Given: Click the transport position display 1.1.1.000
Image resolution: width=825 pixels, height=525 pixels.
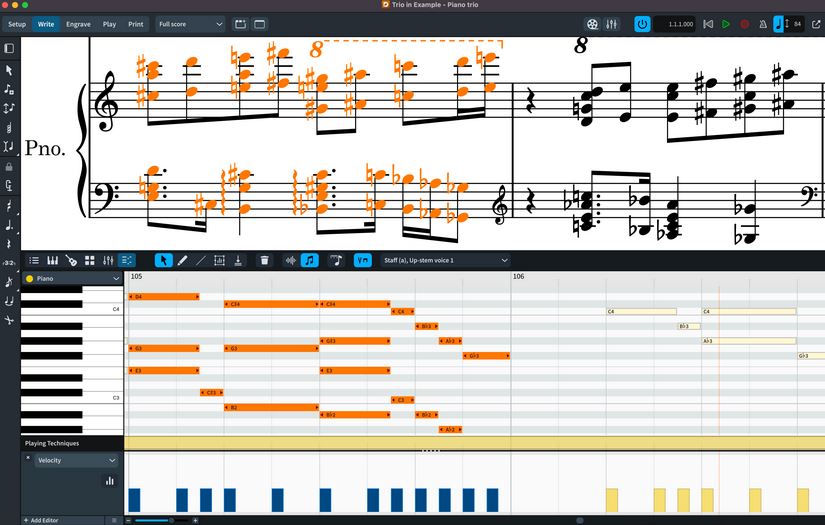Looking at the screenshot, I should pos(675,24).
